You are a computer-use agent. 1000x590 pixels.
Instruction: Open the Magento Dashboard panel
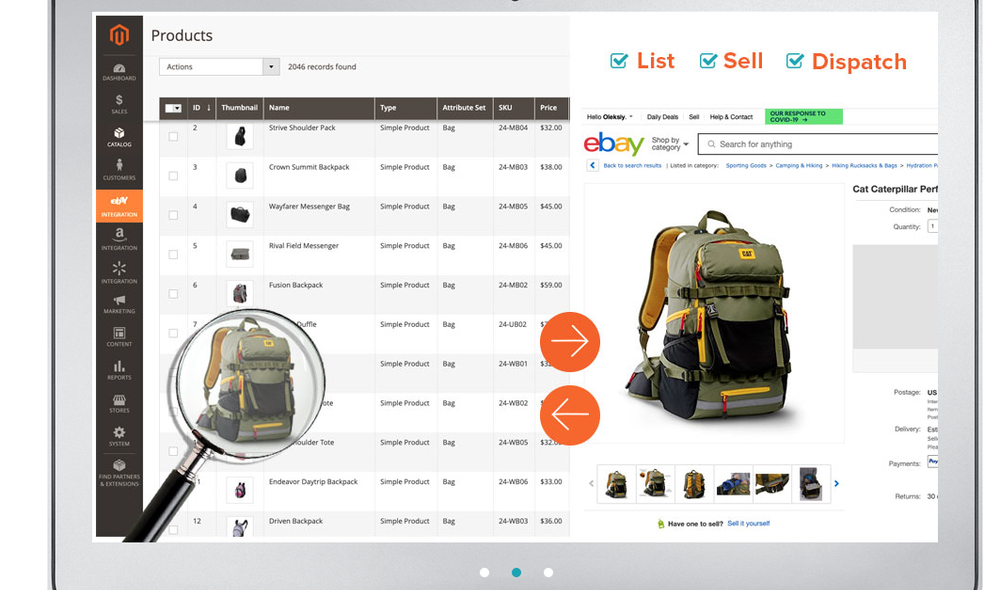[119, 70]
